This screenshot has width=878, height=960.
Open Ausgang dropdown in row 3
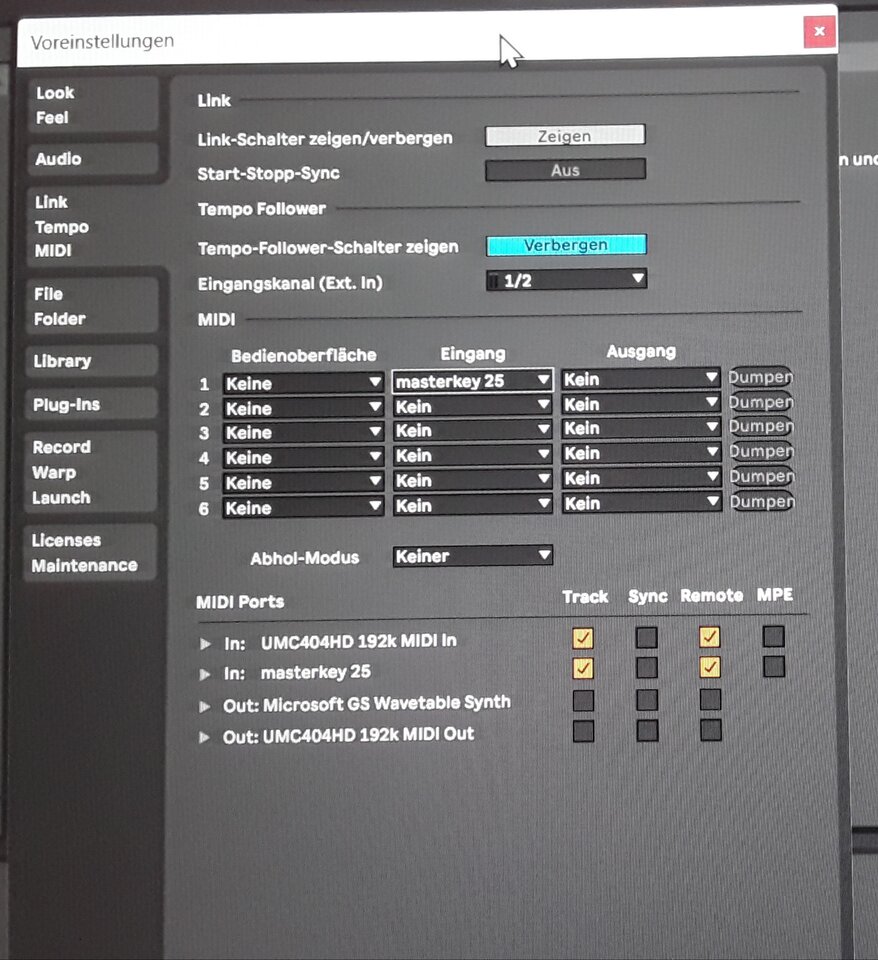point(641,428)
